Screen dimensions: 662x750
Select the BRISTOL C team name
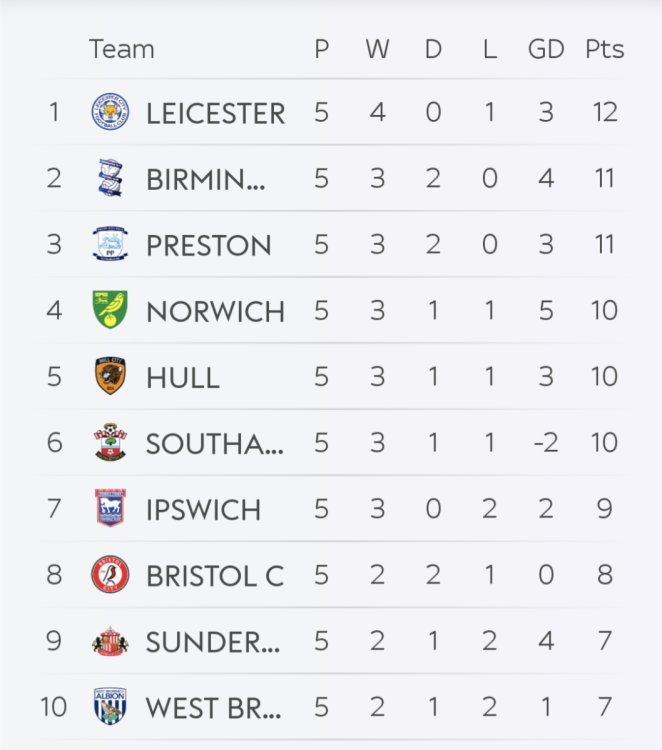coord(215,576)
